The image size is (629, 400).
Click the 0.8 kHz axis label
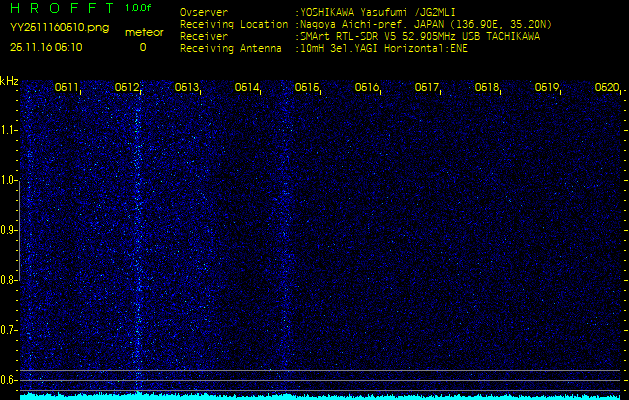(8, 280)
